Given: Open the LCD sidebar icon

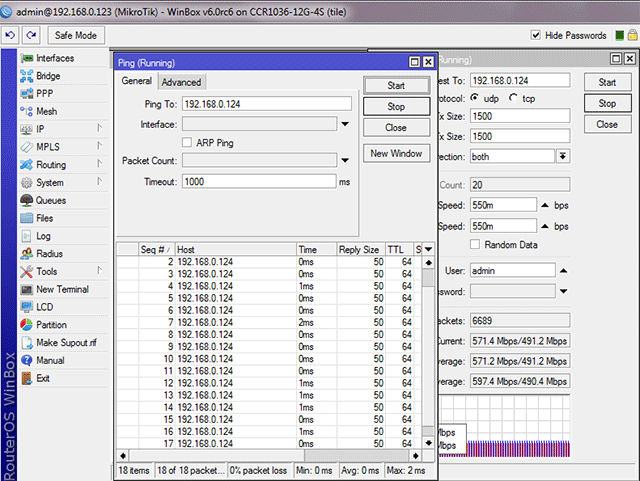Looking at the screenshot, I should point(27,307).
